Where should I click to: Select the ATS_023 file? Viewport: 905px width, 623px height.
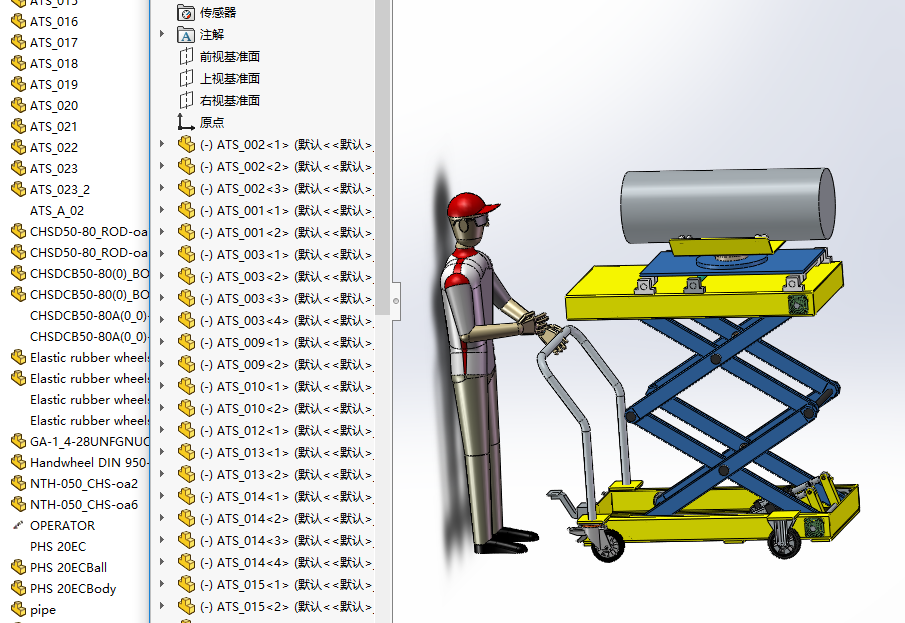tap(54, 169)
